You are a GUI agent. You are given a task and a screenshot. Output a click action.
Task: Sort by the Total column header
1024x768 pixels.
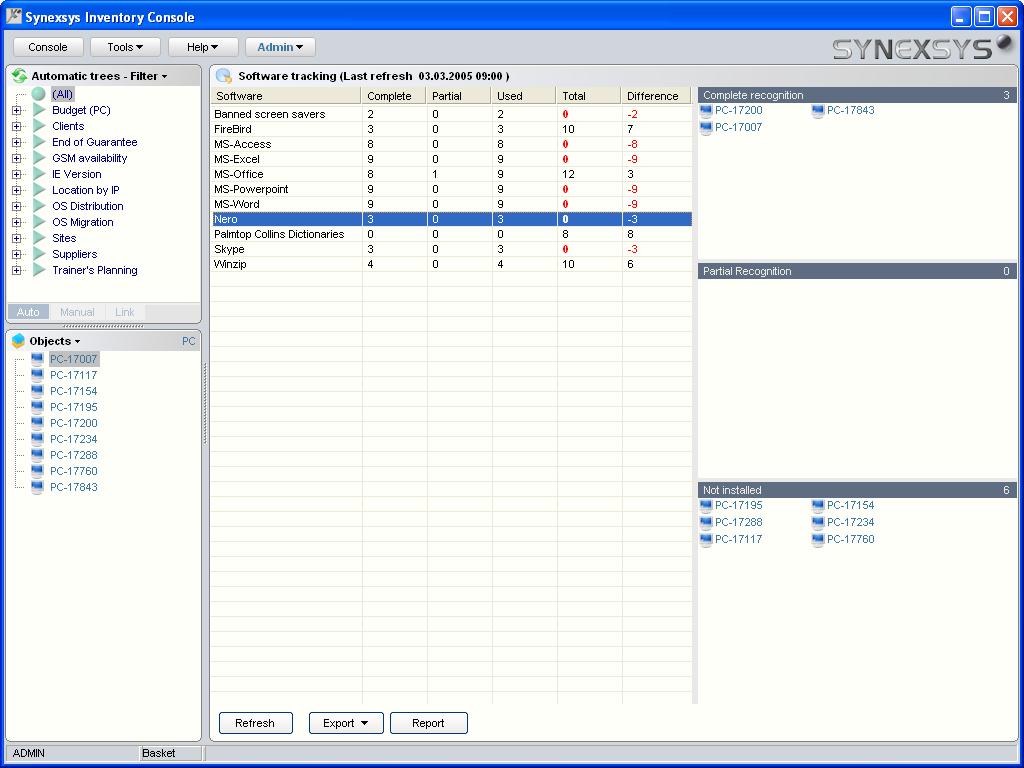tap(588, 96)
